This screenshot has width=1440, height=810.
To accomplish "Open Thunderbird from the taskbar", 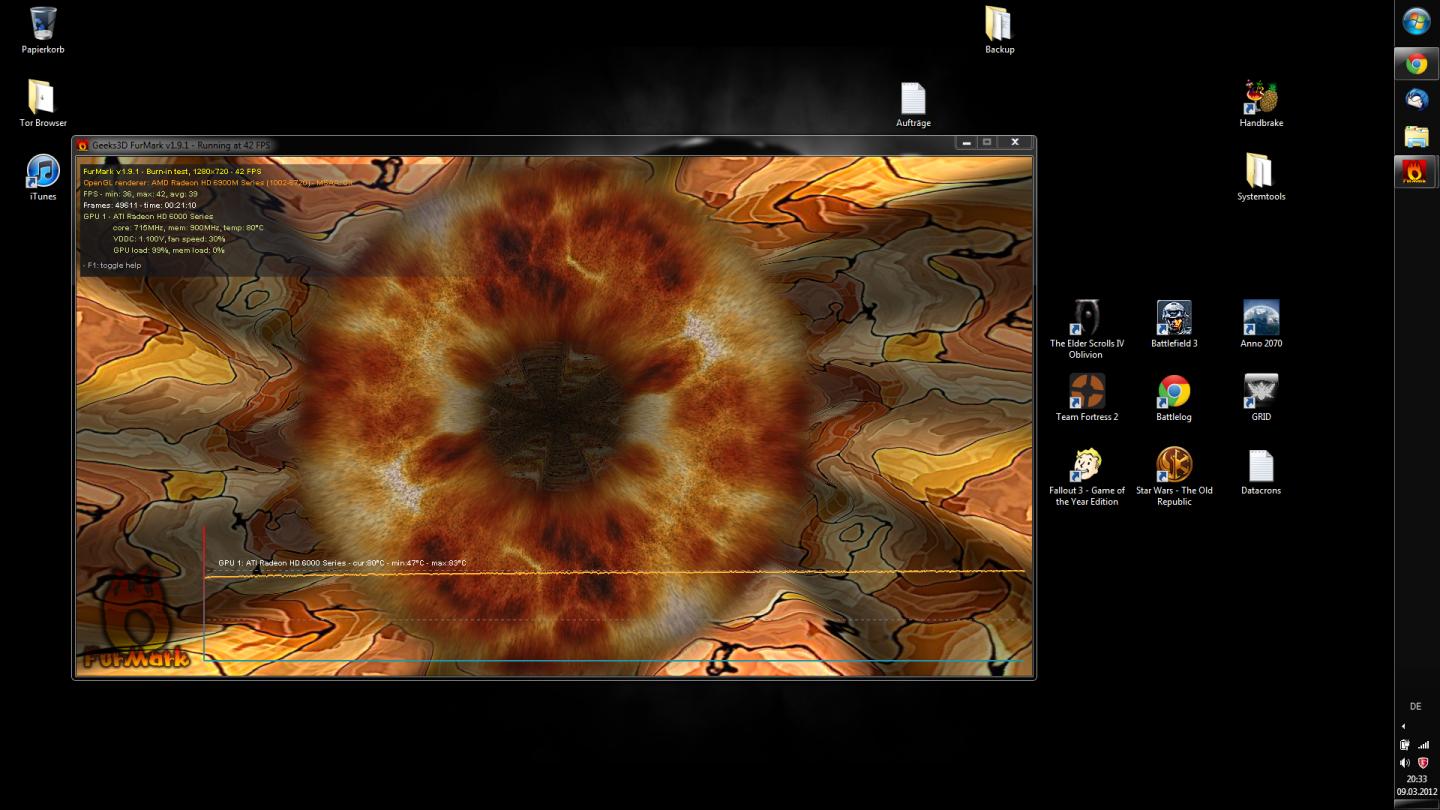I will pyautogui.click(x=1416, y=99).
